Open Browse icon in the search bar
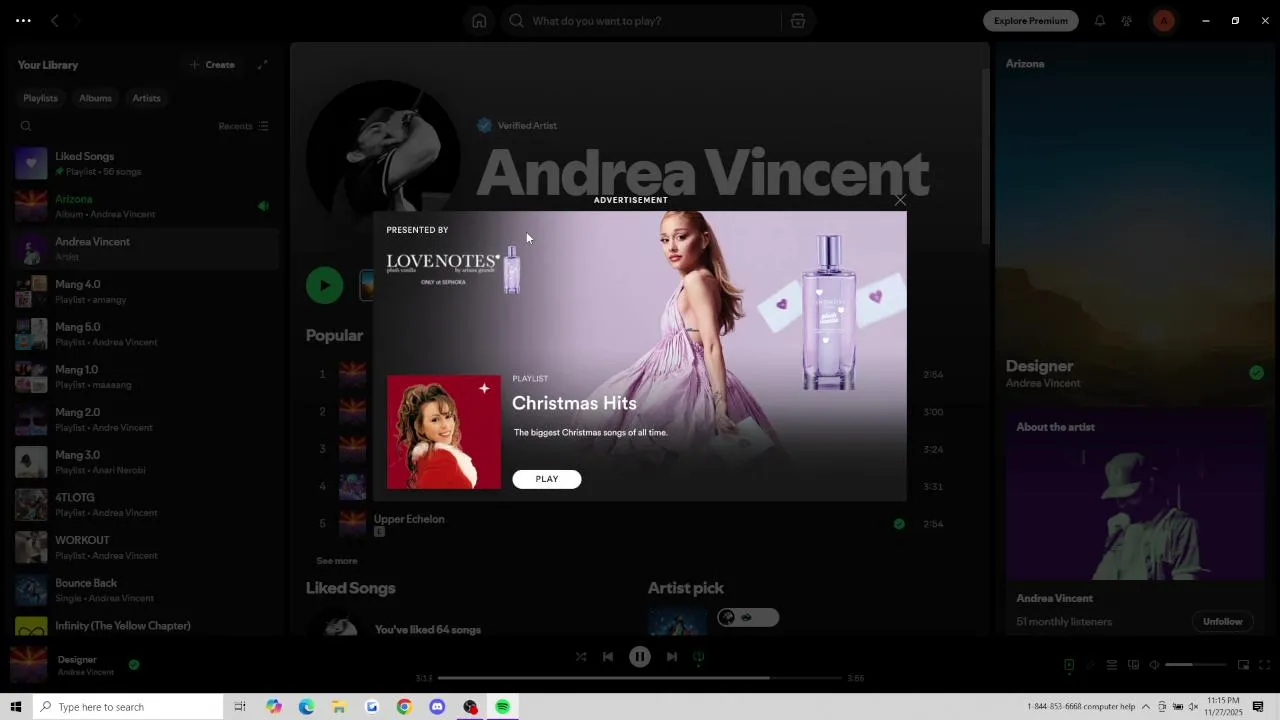Viewport: 1280px width, 720px height. point(798,21)
